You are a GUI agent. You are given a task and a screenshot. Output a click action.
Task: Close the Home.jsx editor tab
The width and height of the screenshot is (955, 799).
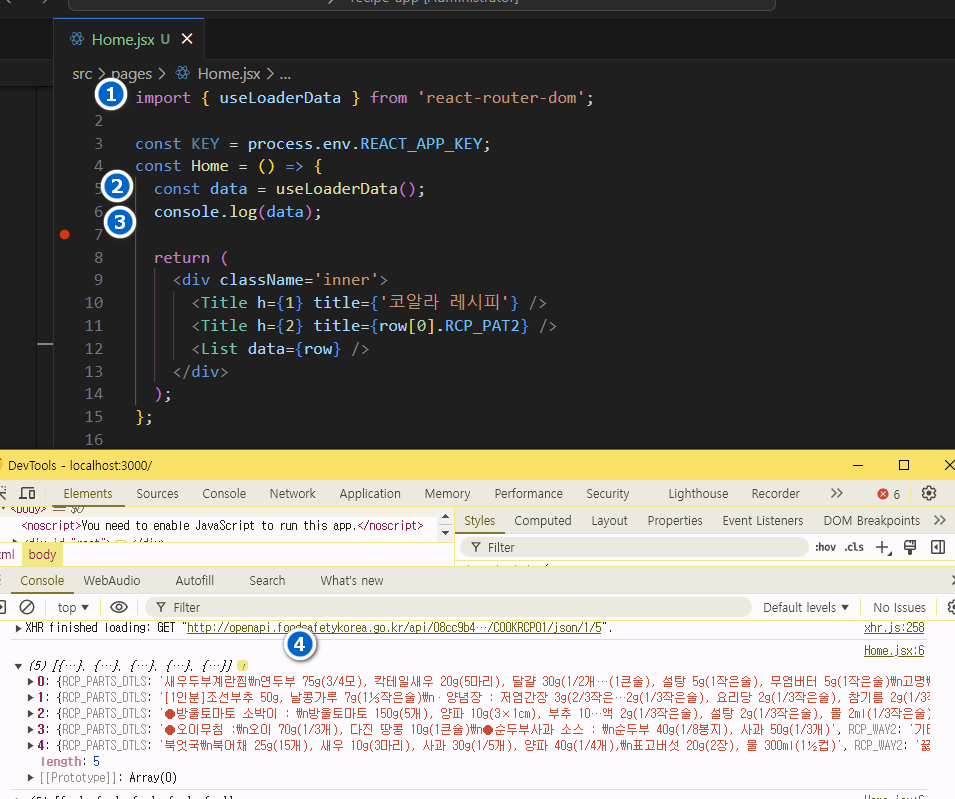click(x=187, y=39)
